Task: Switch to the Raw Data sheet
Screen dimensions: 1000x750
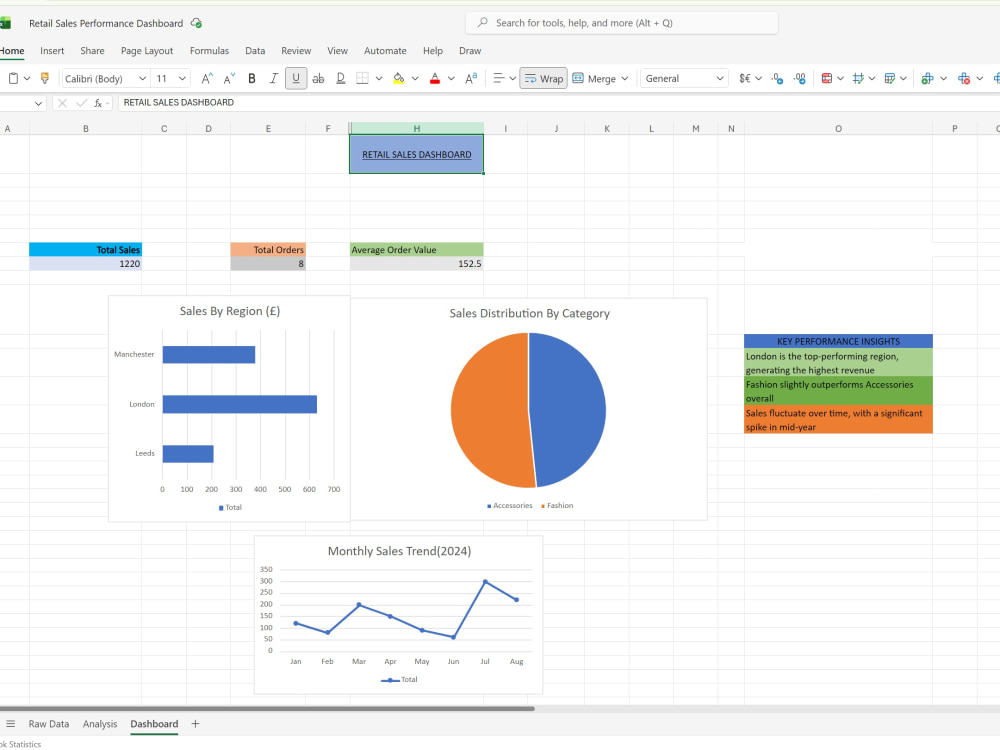Action: click(48, 724)
